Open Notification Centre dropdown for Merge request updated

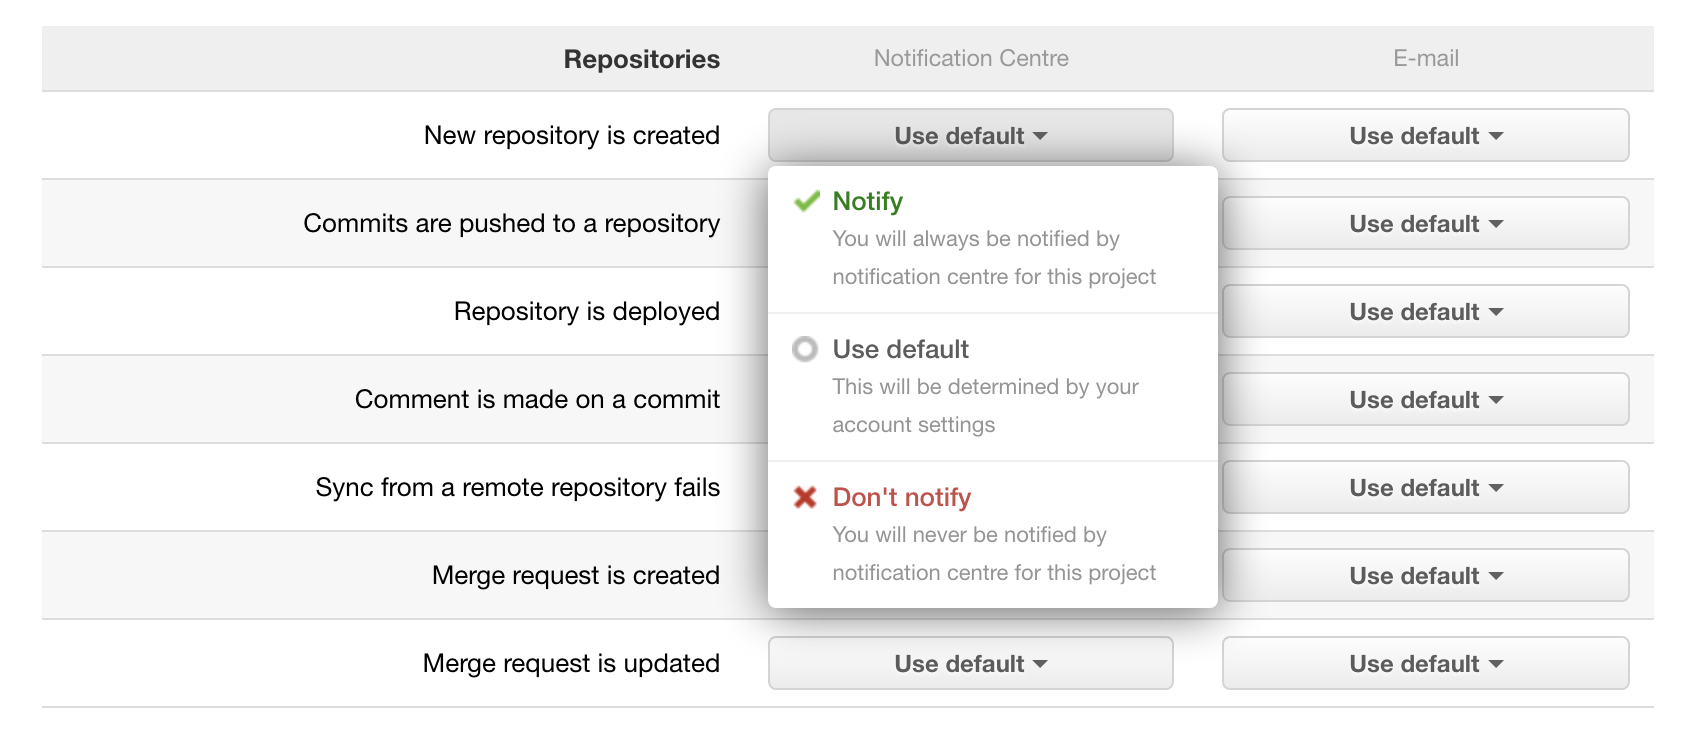coord(970,664)
